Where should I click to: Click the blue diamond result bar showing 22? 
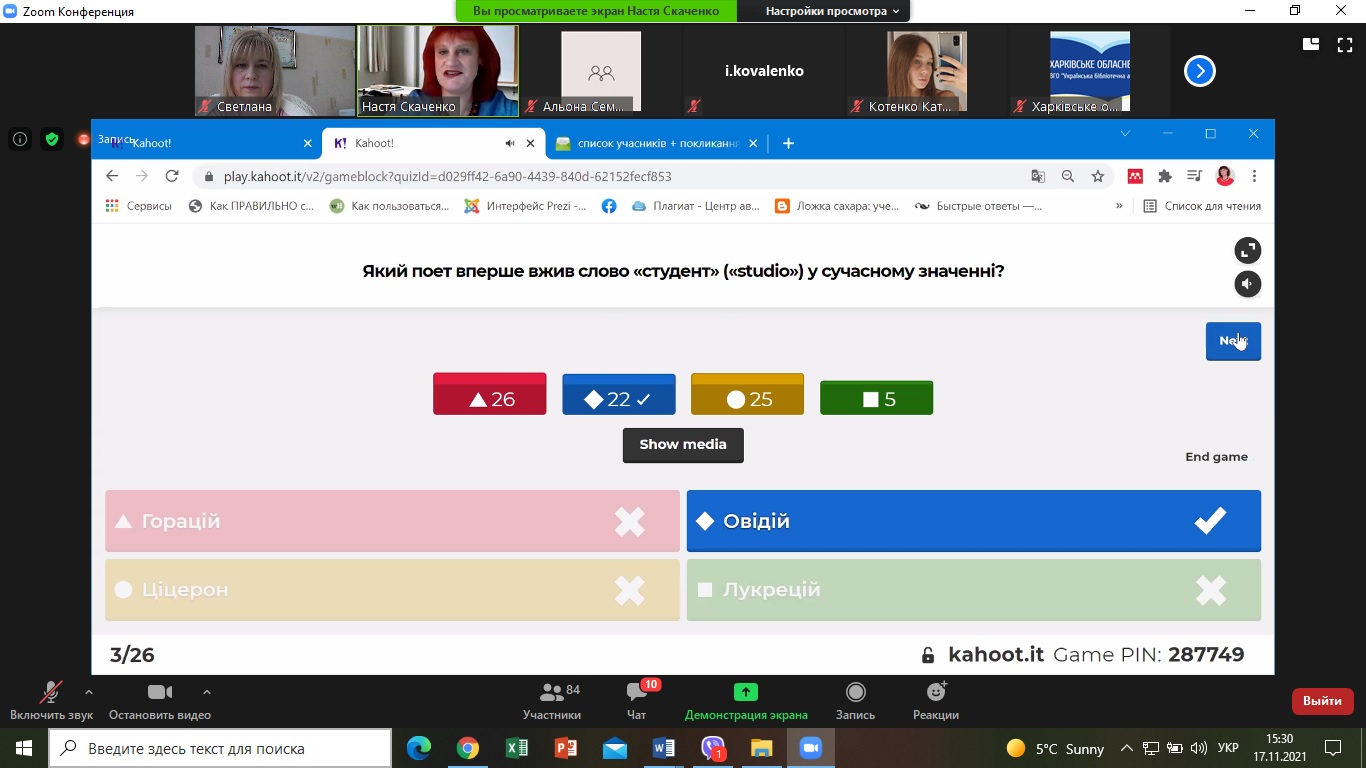click(x=619, y=394)
